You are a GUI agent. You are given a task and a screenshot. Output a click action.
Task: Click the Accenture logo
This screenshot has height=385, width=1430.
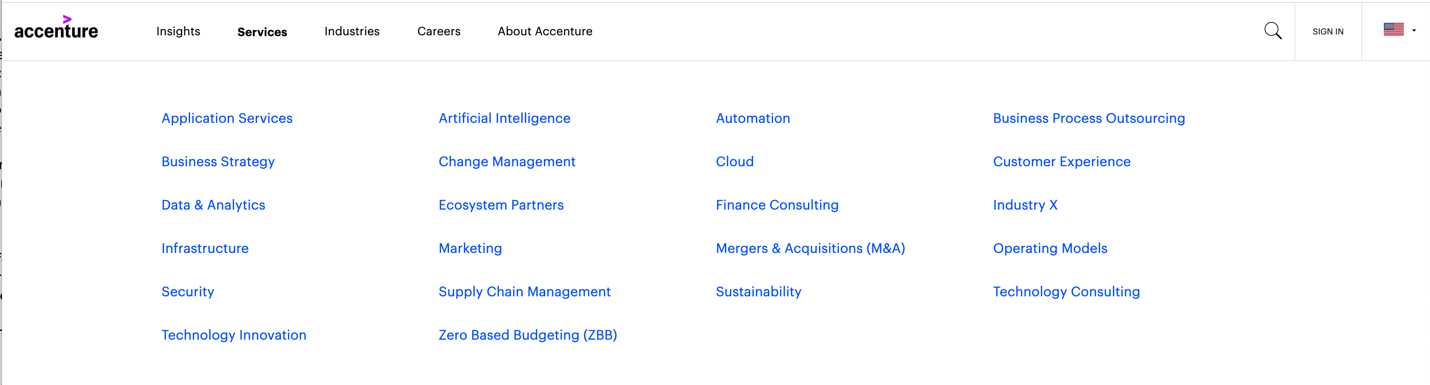click(56, 27)
